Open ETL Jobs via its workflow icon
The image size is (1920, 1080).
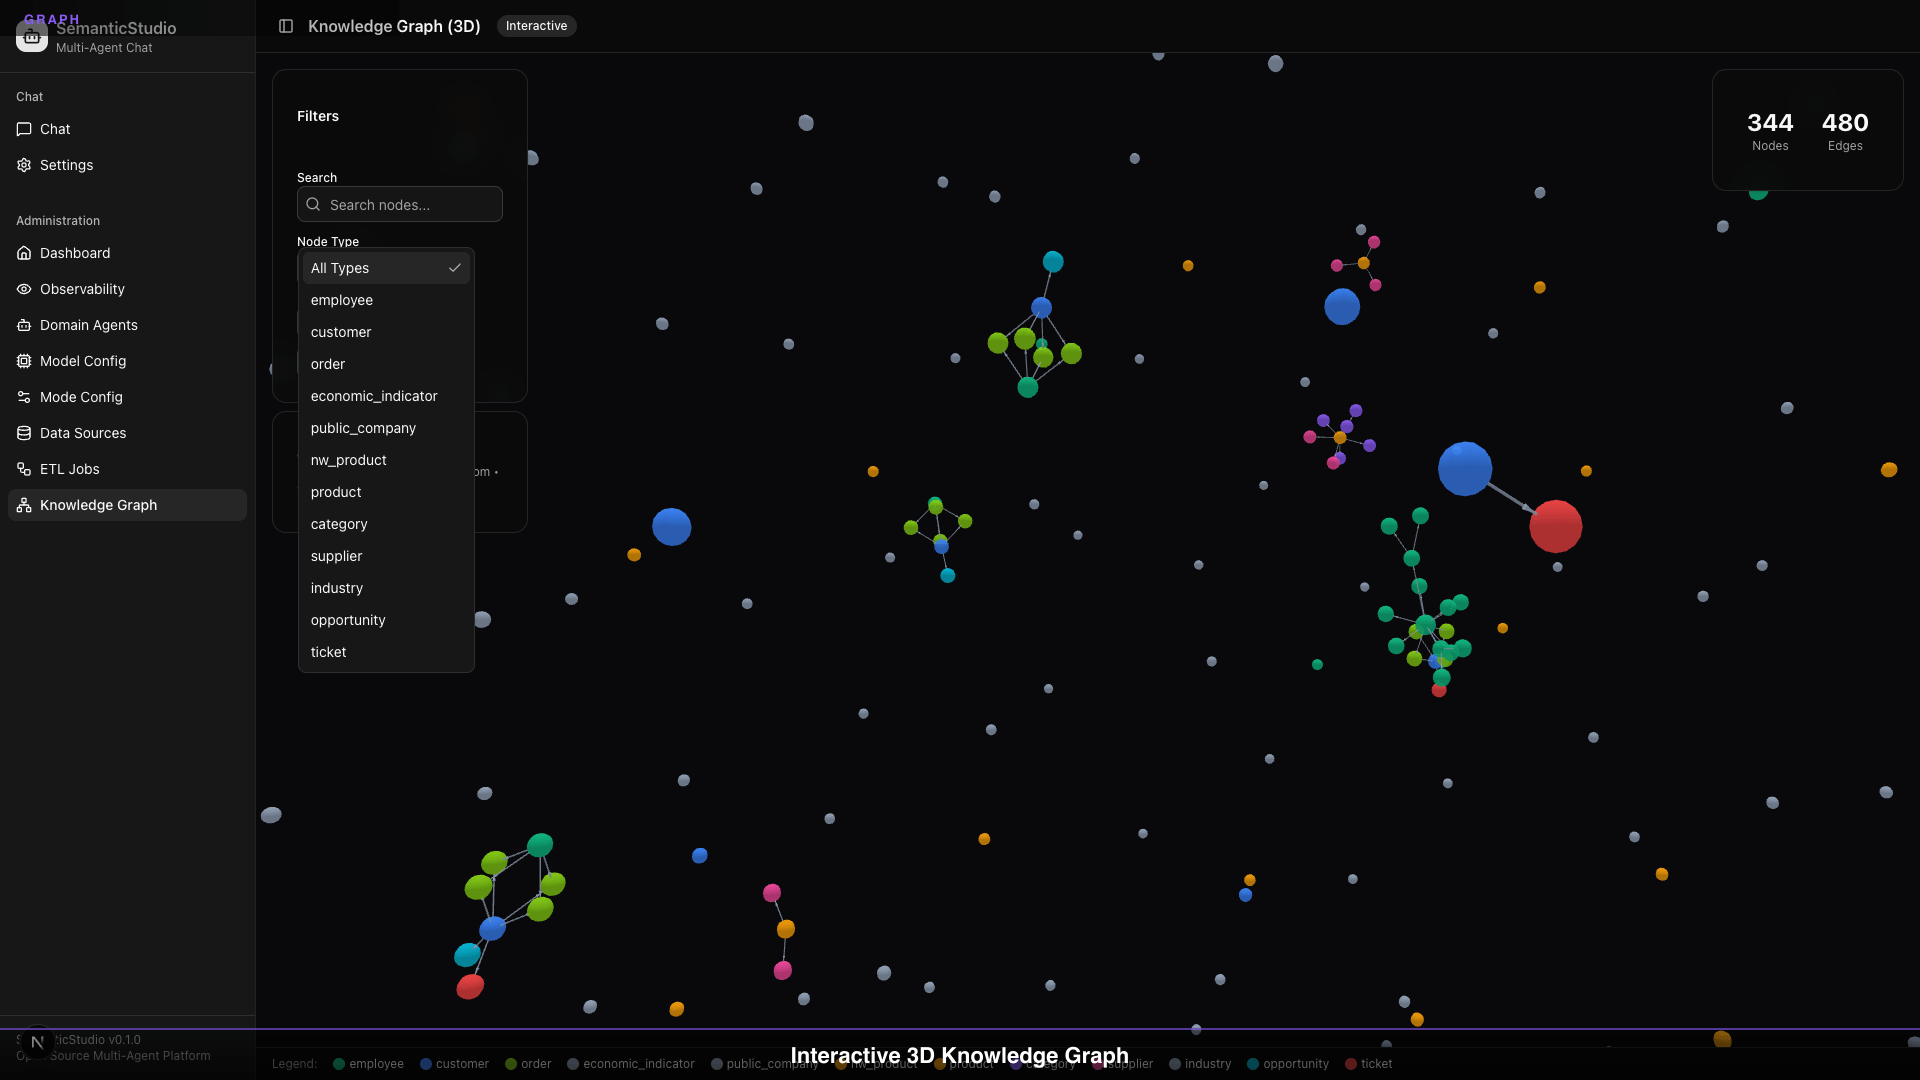pyautogui.click(x=24, y=469)
